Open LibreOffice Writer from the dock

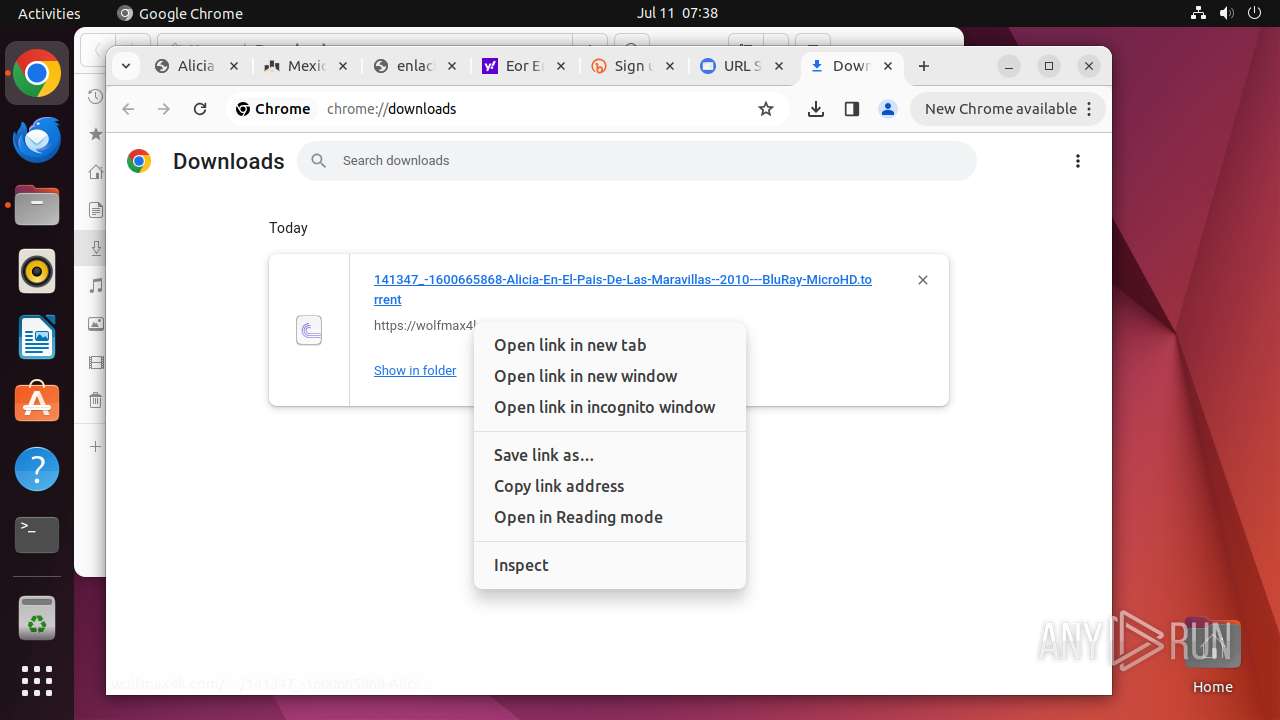point(37,337)
